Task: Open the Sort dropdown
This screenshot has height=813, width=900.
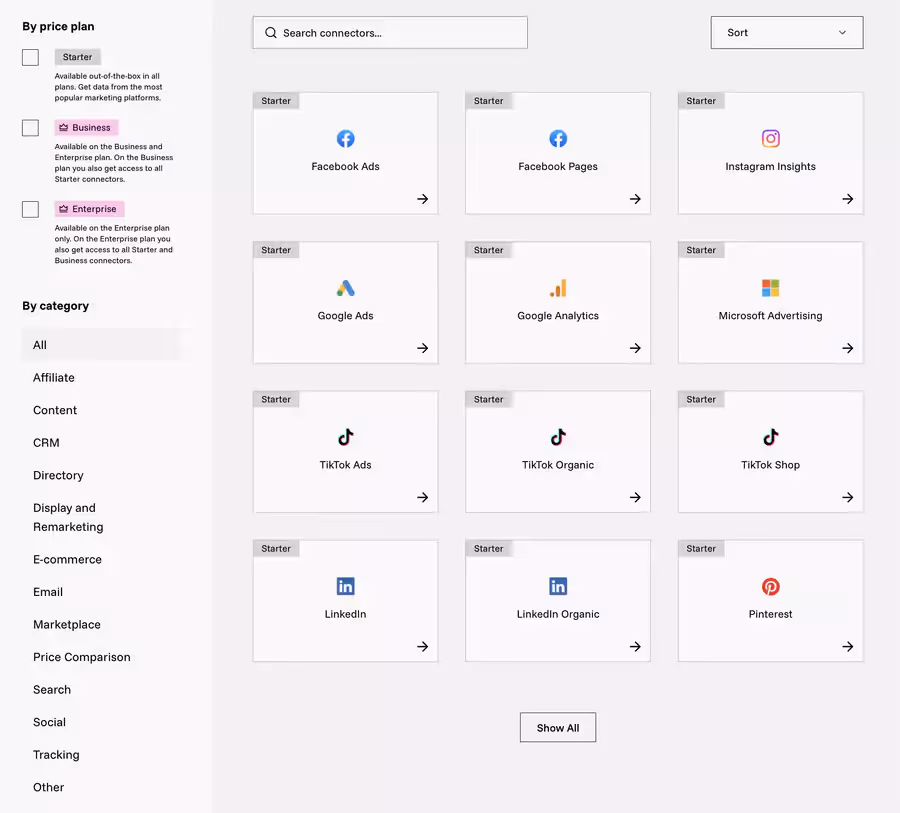Action: [x=786, y=33]
